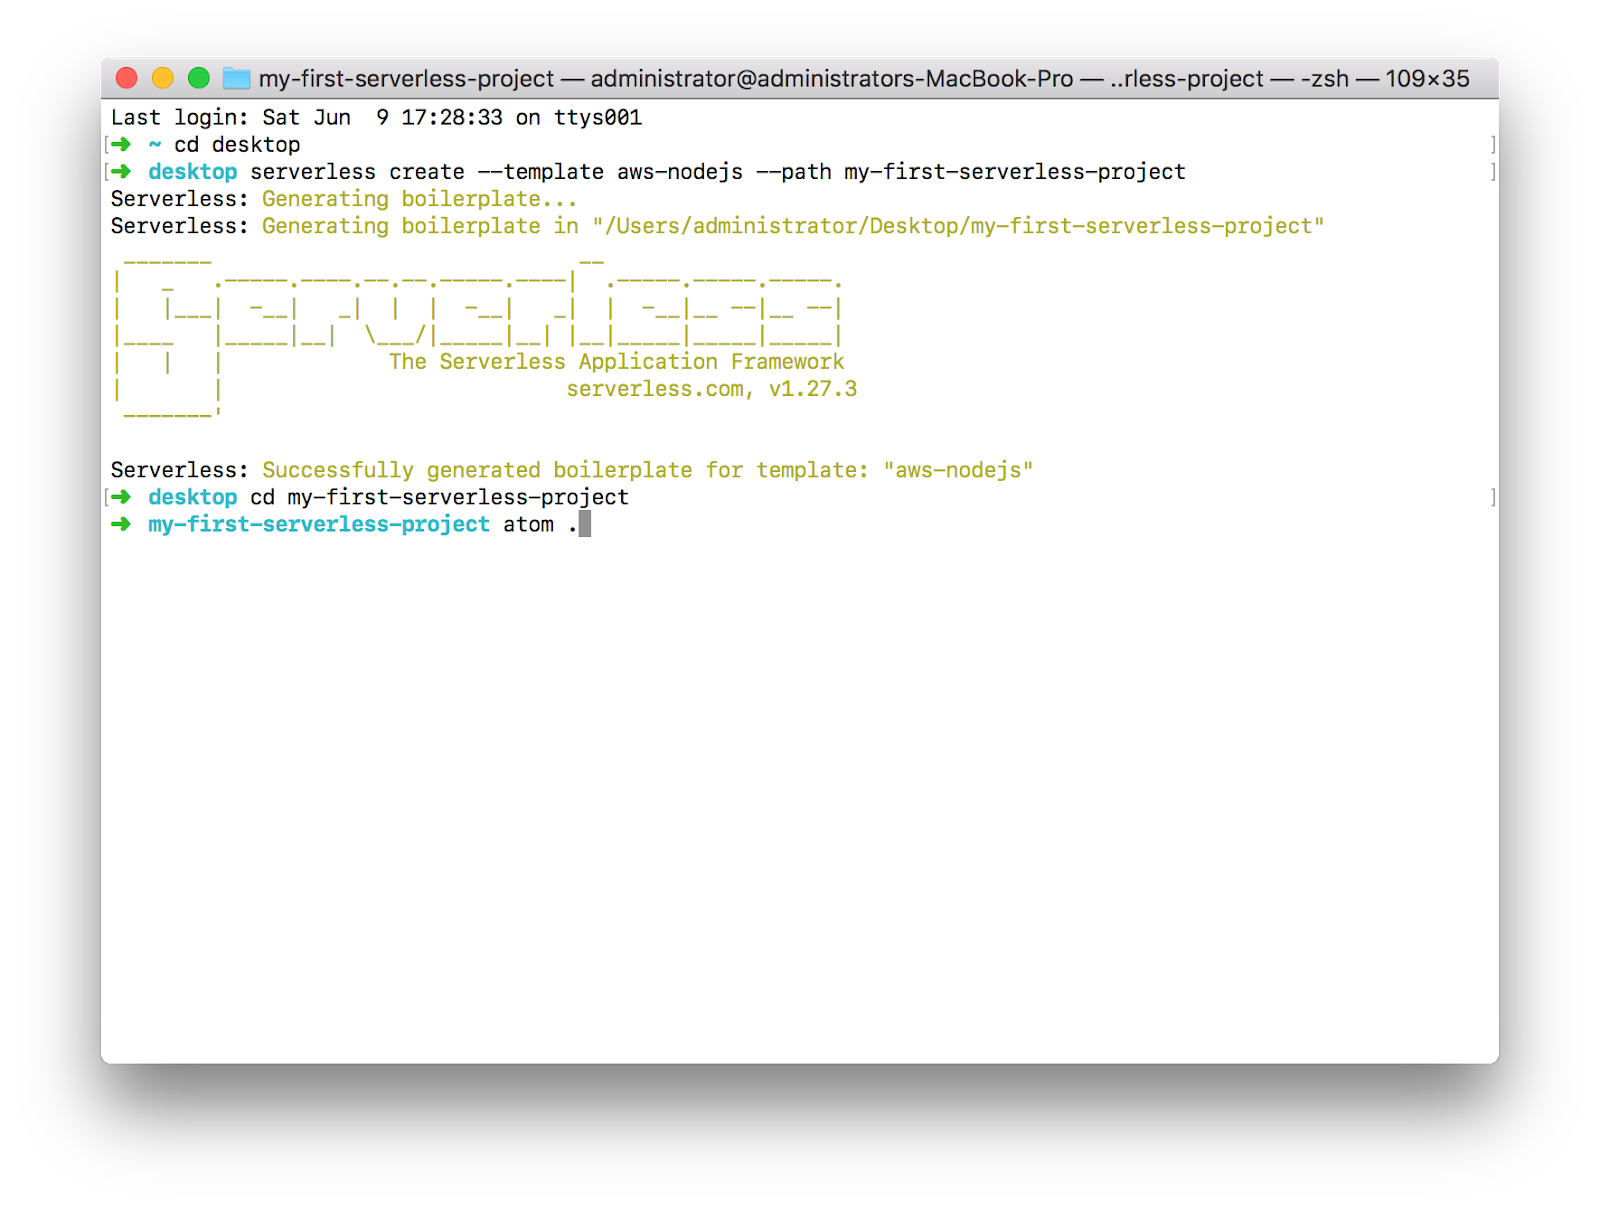Click the Last login timestamp line
This screenshot has height=1208, width=1600.
[376, 117]
